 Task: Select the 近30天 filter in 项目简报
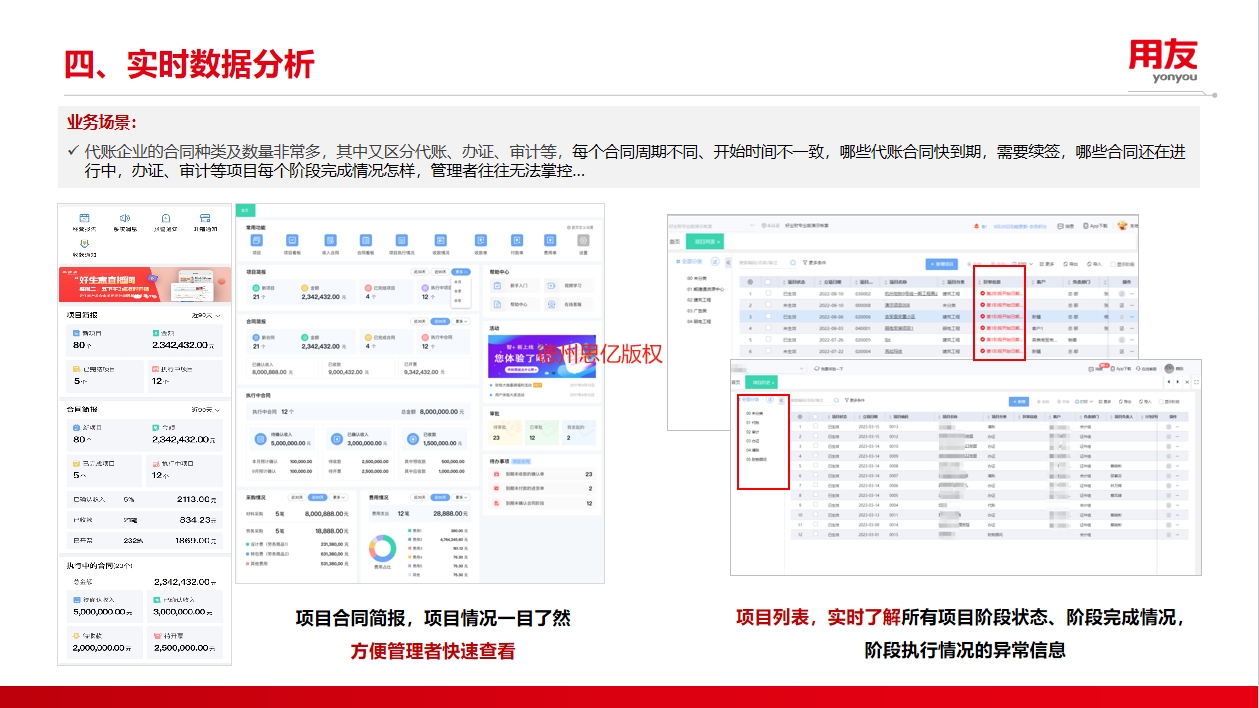(x=421, y=272)
